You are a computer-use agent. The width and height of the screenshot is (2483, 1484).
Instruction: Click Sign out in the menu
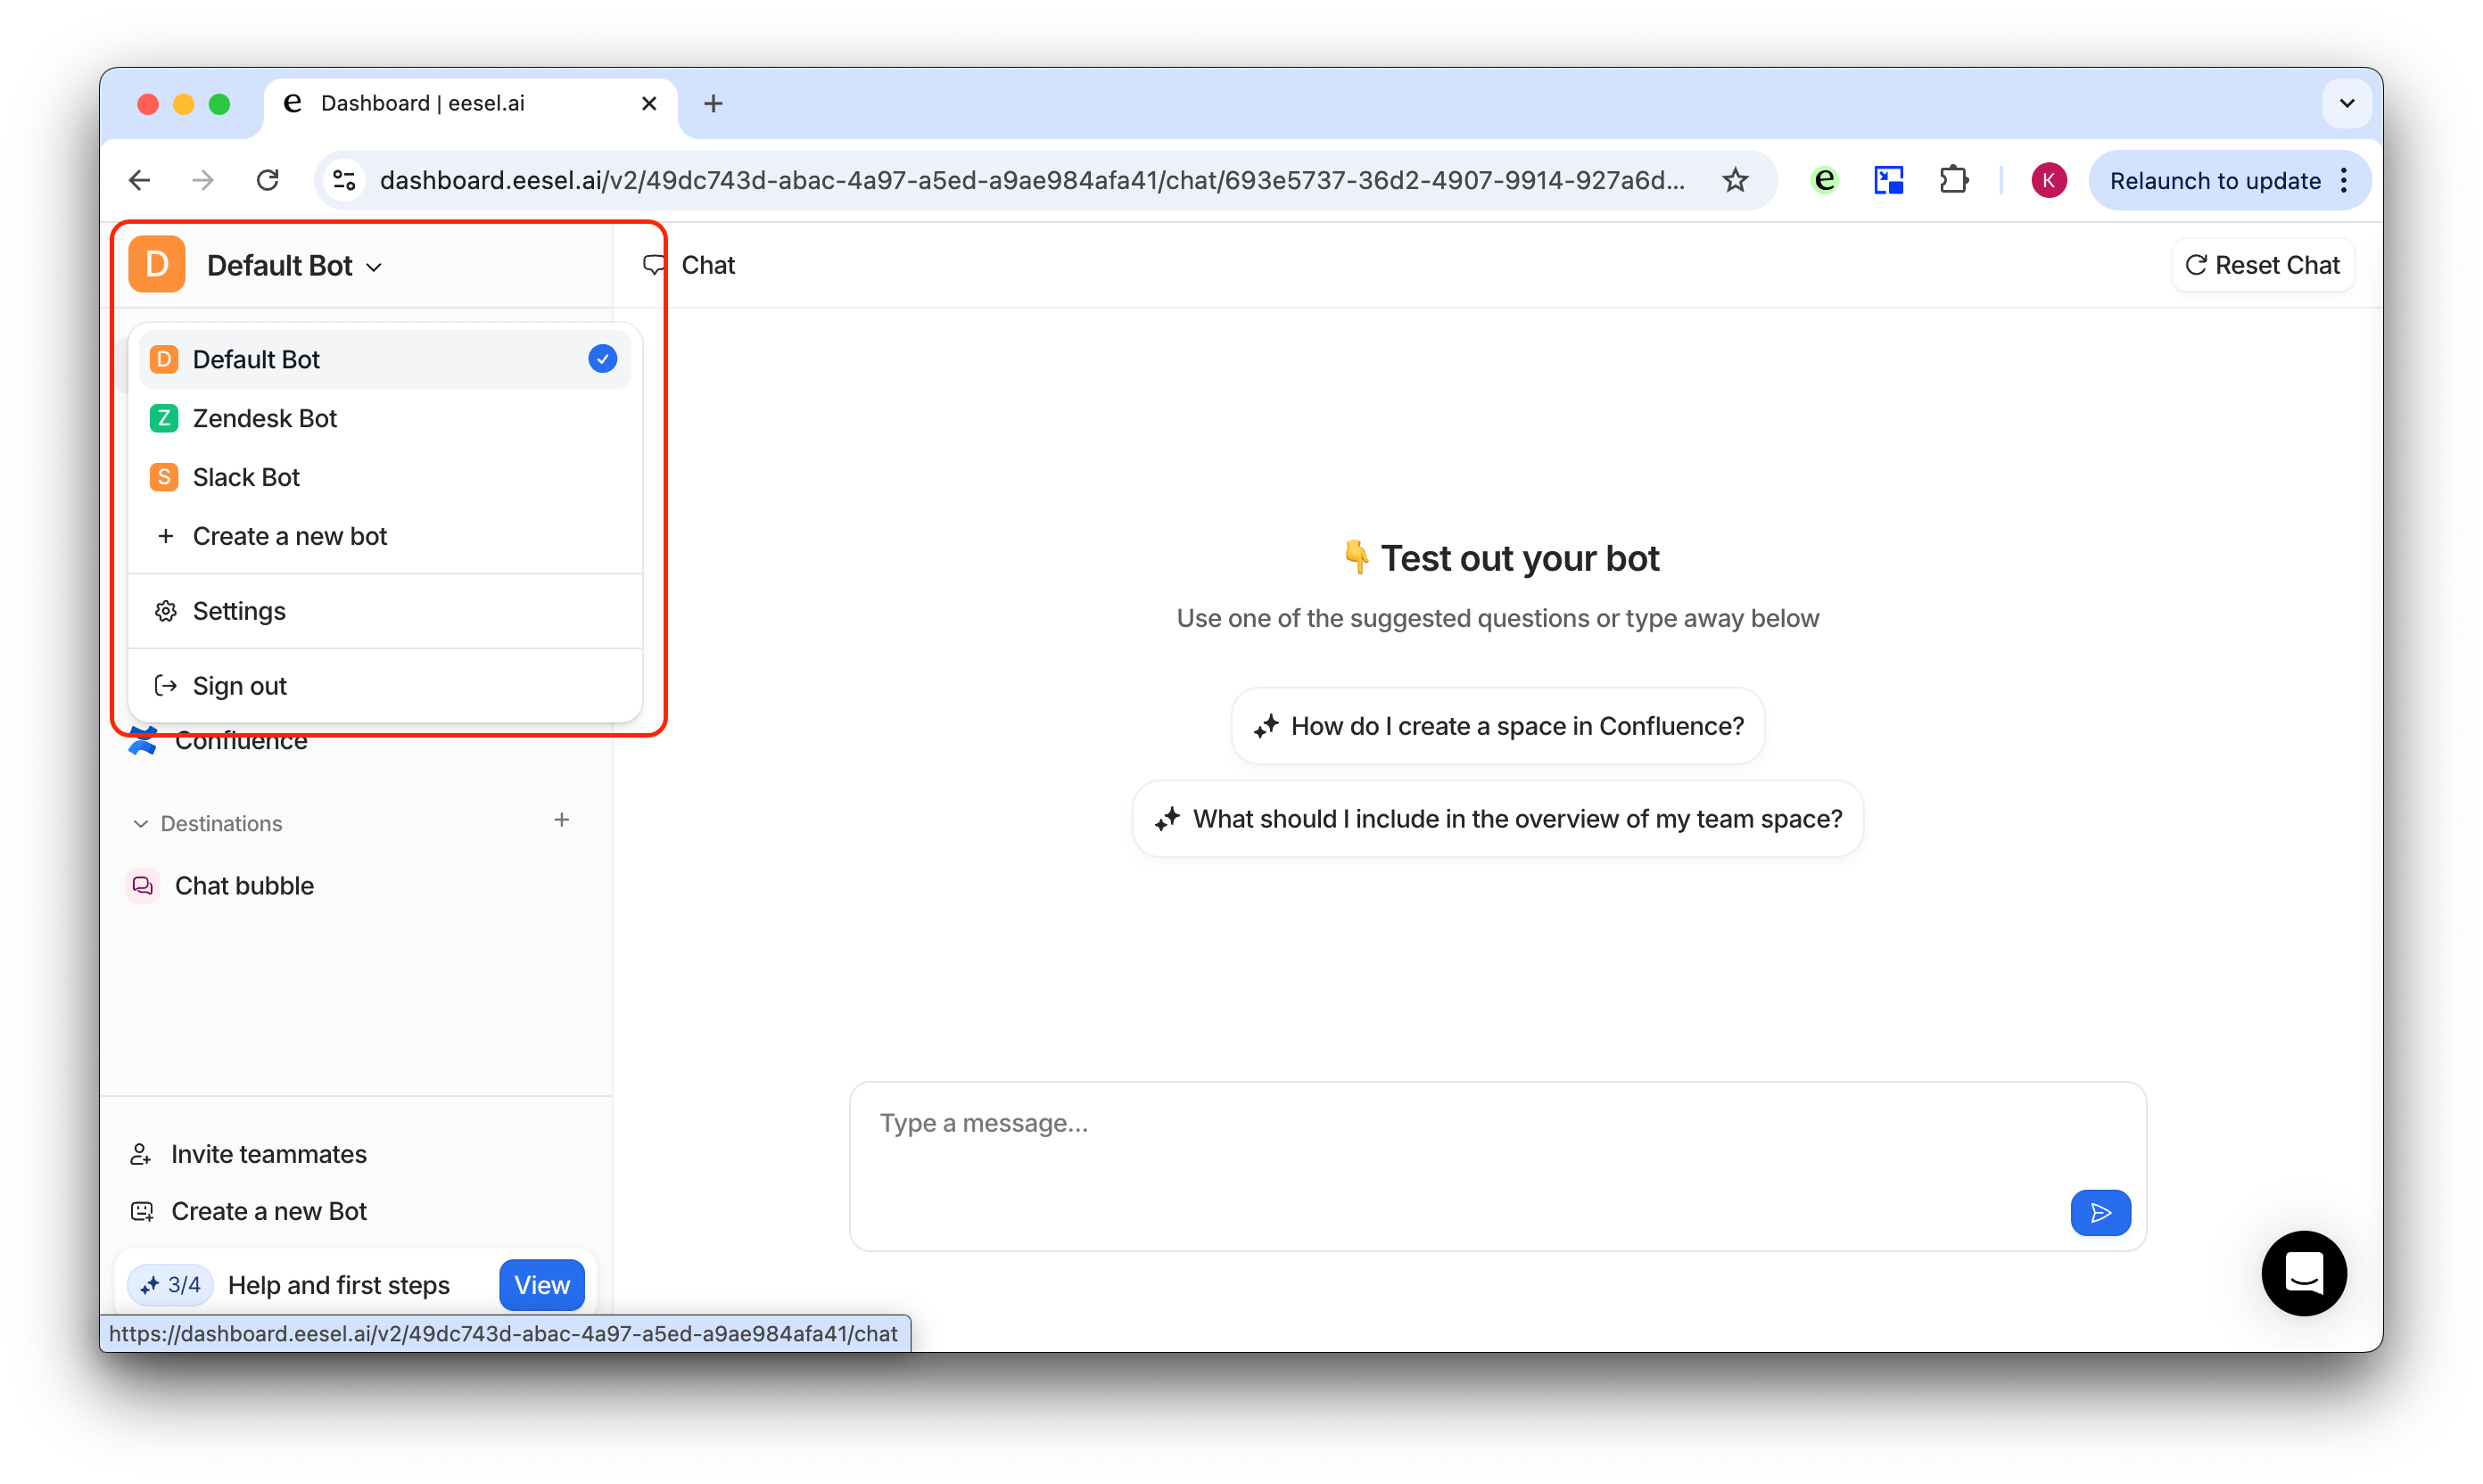pyautogui.click(x=384, y=686)
